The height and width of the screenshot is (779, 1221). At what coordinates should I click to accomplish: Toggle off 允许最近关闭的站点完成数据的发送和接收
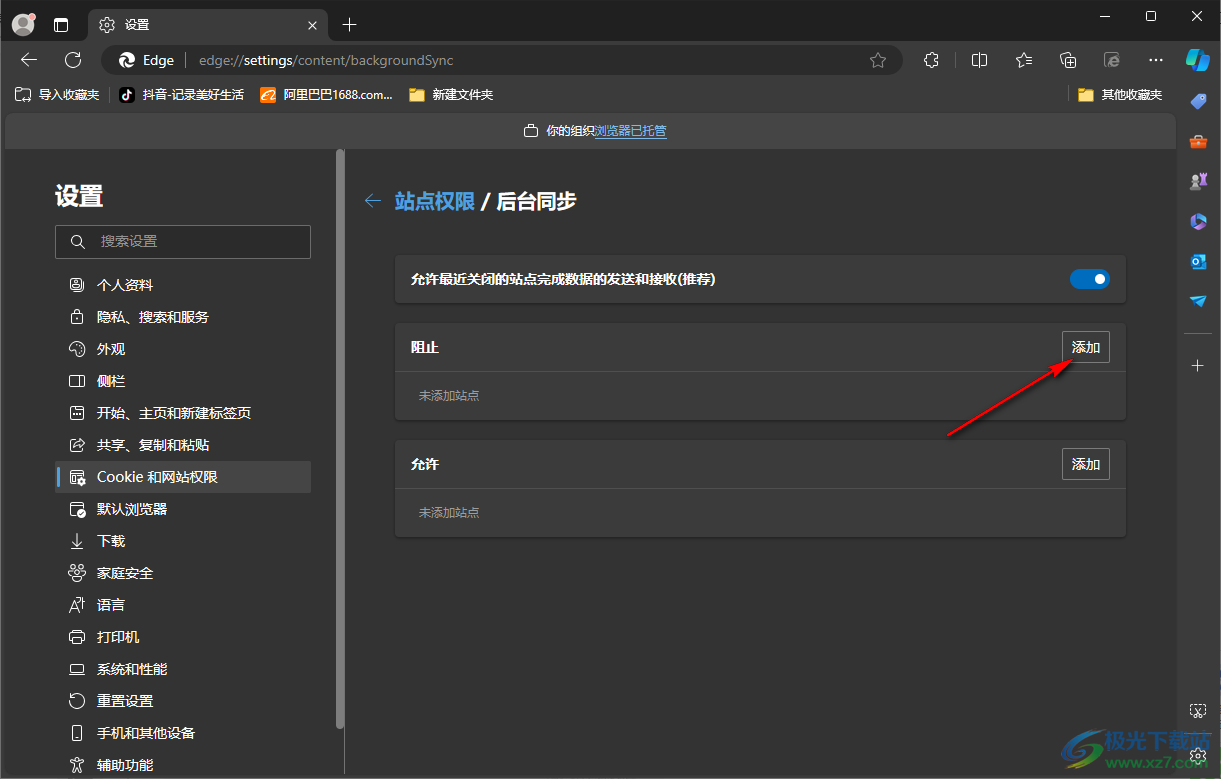coord(1090,279)
